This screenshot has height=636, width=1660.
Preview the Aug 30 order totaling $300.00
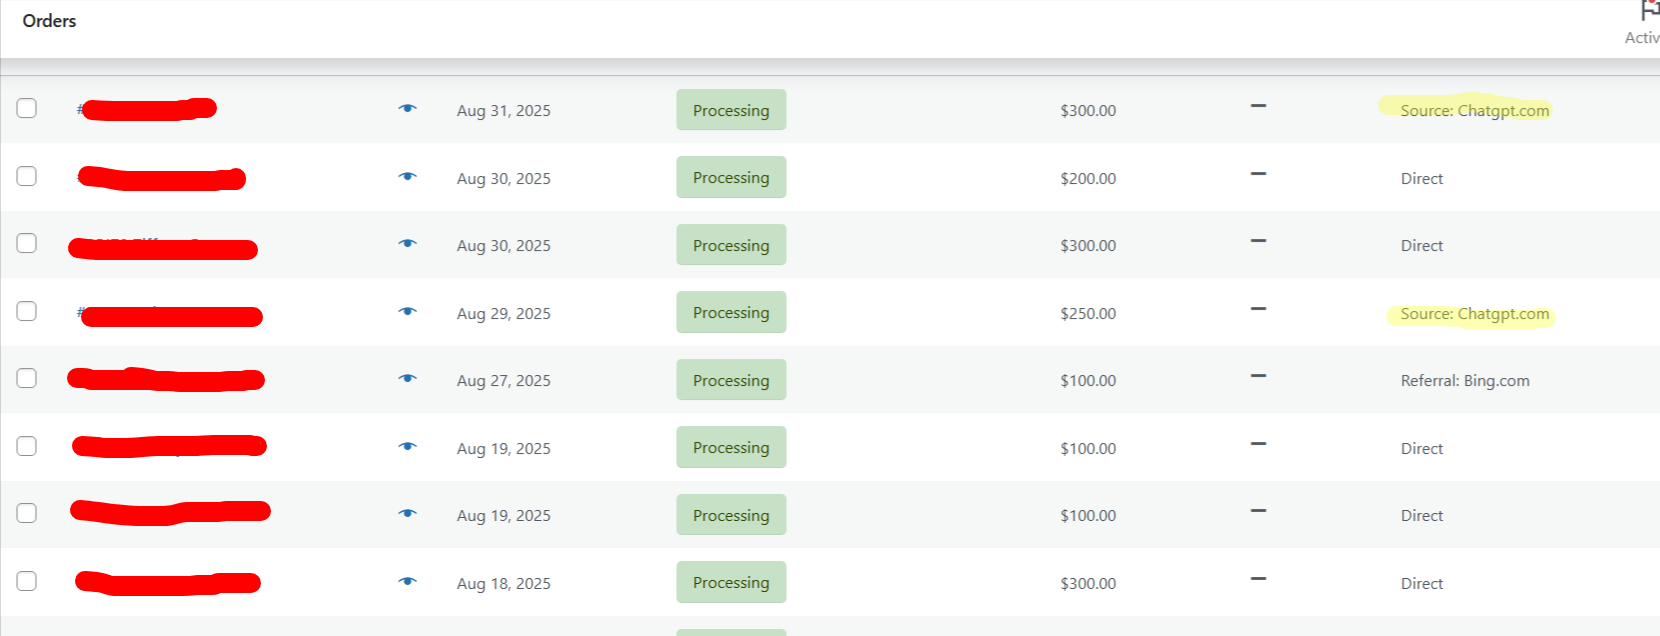pos(407,244)
